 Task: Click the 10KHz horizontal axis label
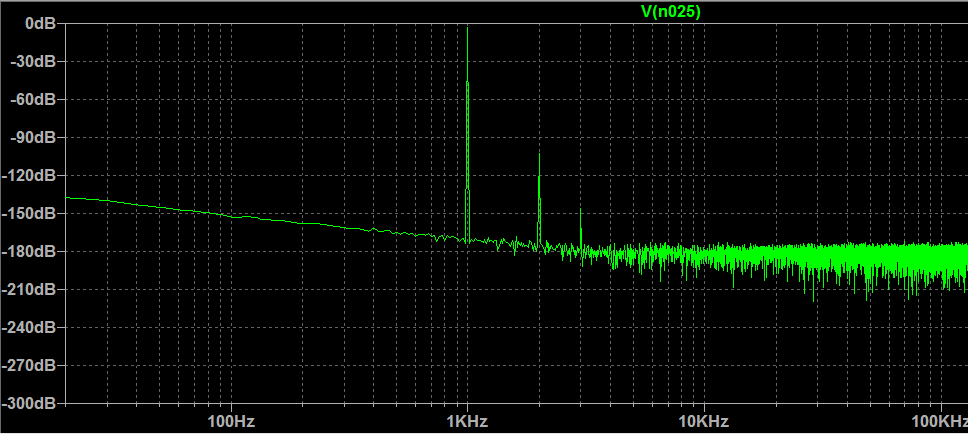(x=704, y=422)
